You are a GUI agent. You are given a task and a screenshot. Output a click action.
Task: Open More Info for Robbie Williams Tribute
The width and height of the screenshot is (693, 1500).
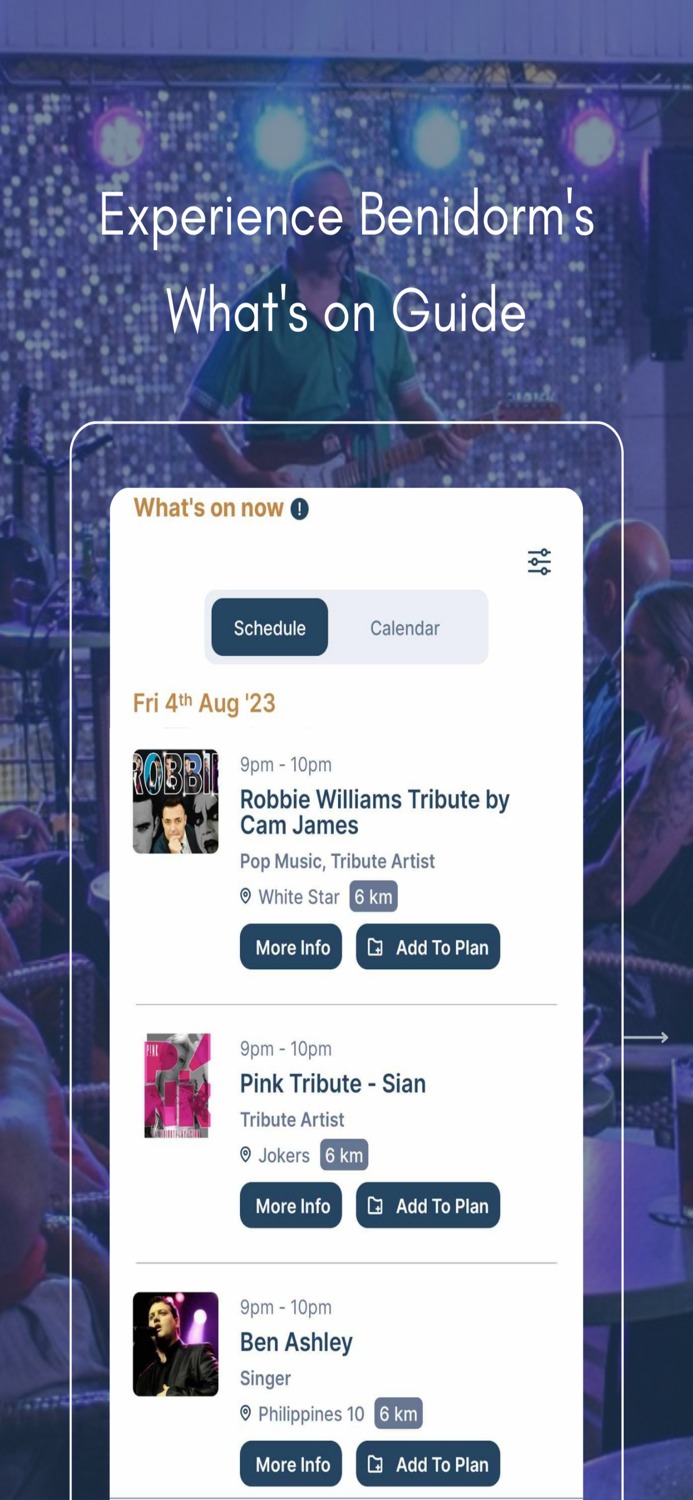pos(291,947)
